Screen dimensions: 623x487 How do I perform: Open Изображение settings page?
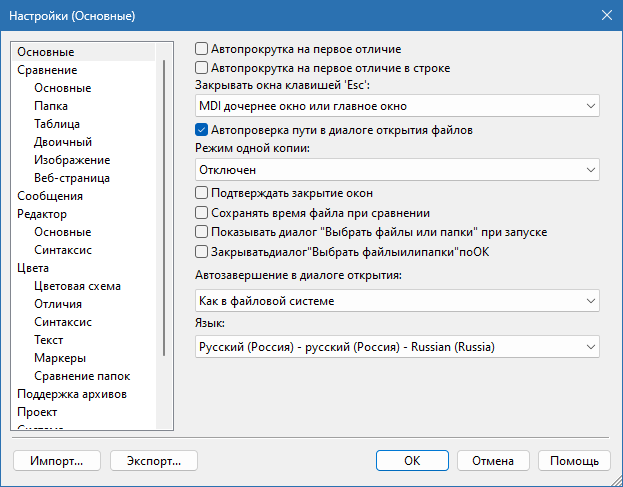coord(72,160)
